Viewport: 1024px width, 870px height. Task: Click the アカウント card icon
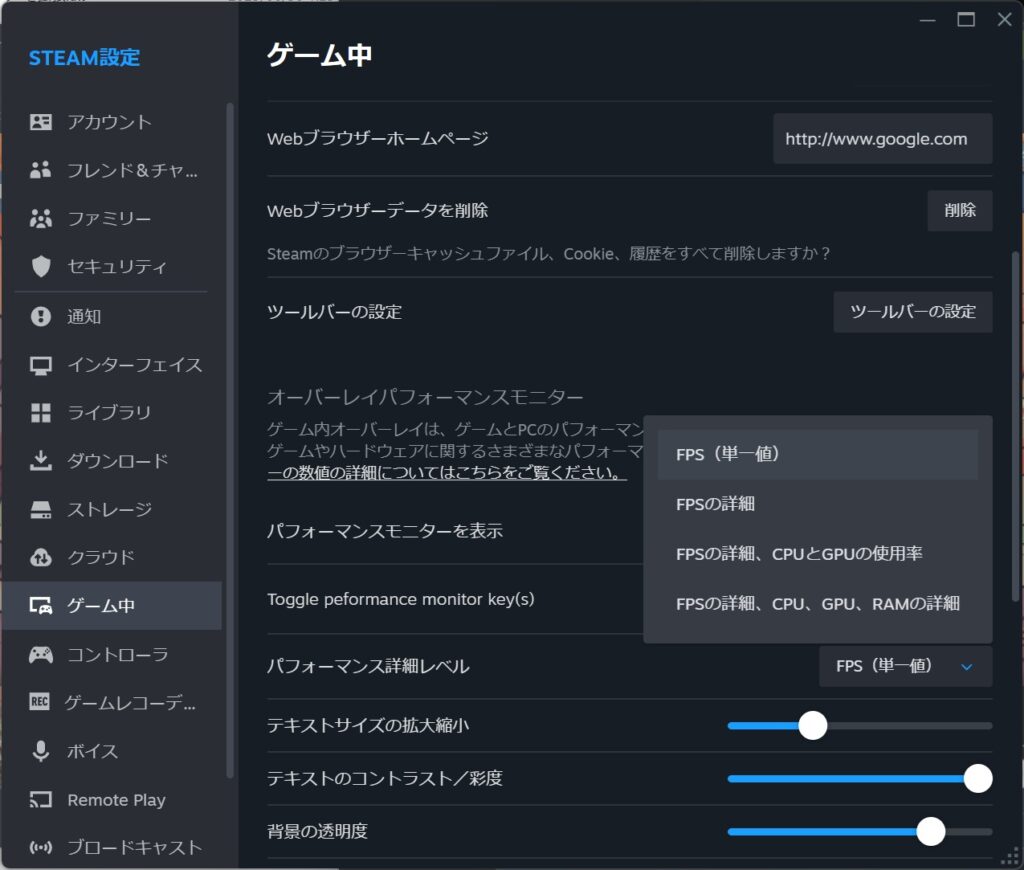(40, 122)
